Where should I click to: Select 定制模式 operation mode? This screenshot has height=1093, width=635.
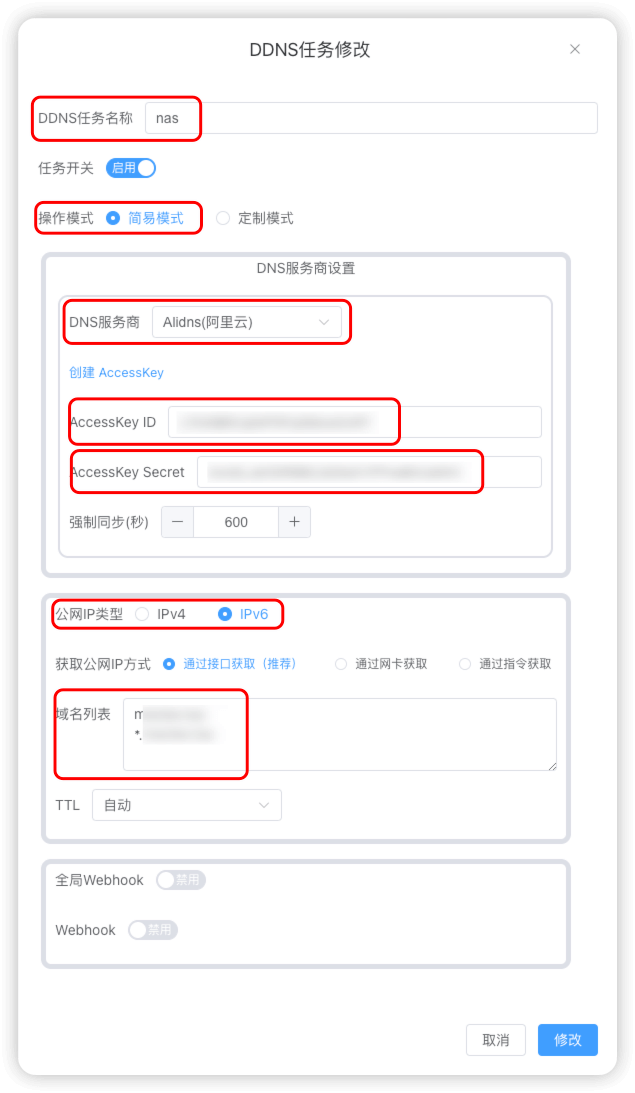(254, 218)
